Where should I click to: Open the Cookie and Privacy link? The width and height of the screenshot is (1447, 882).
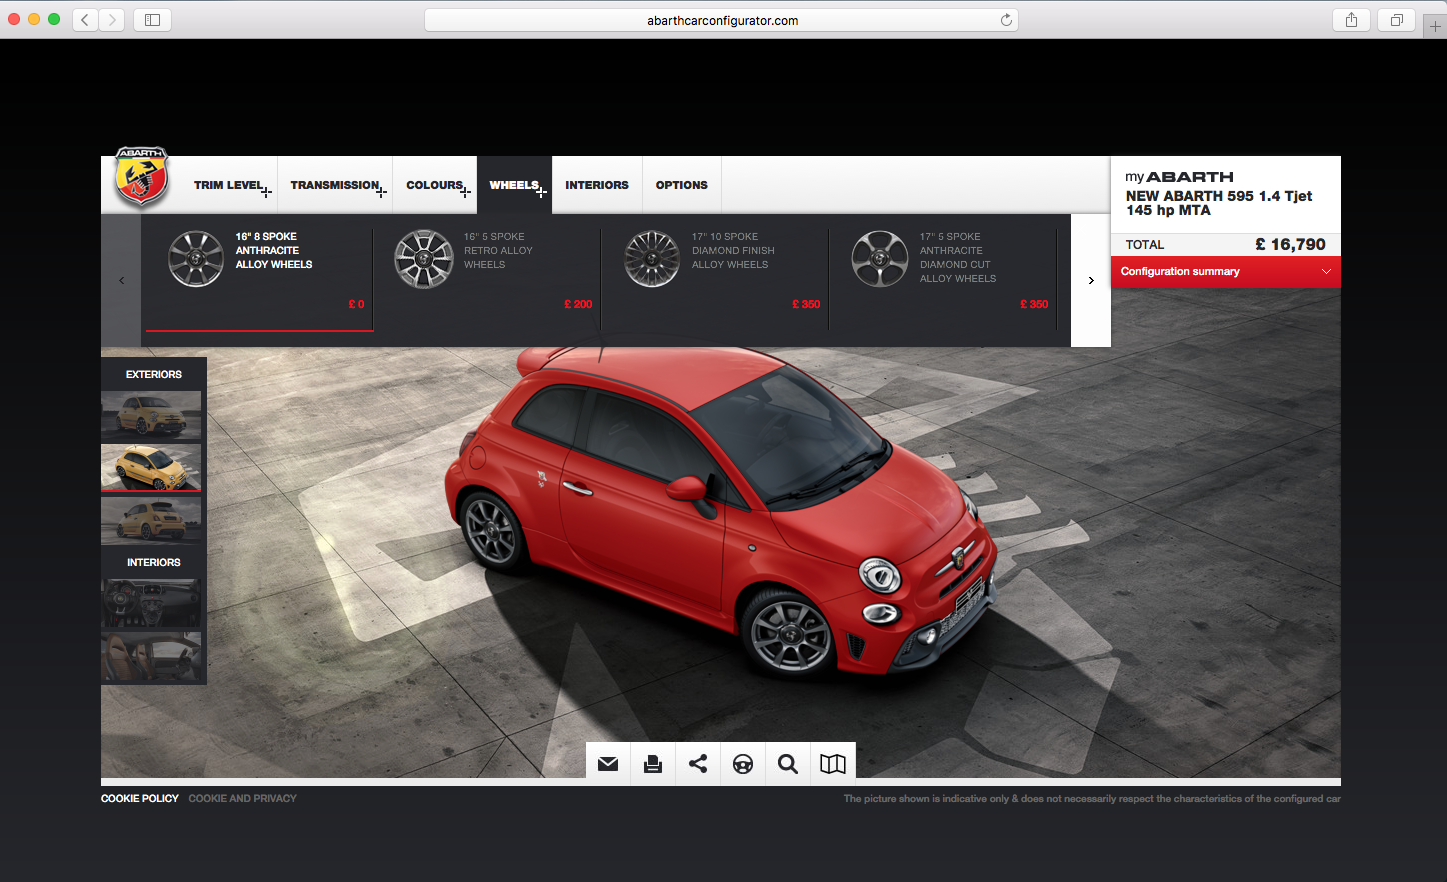click(243, 798)
